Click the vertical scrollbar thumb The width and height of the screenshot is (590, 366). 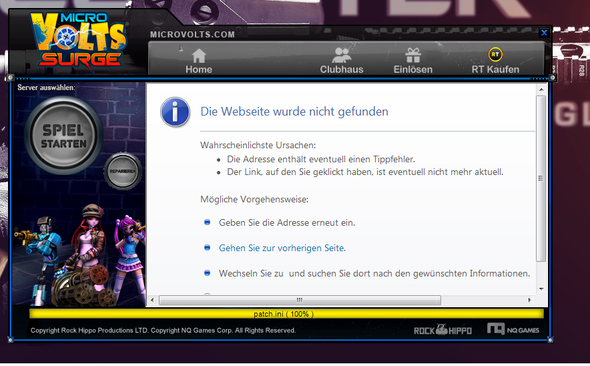[x=541, y=178]
